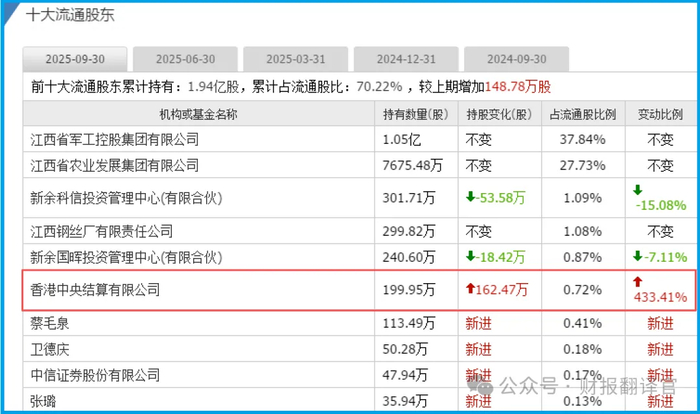Screen dimensions: 700x414
Task: Click the 113.49万 holding value
Action: [x=408, y=323]
